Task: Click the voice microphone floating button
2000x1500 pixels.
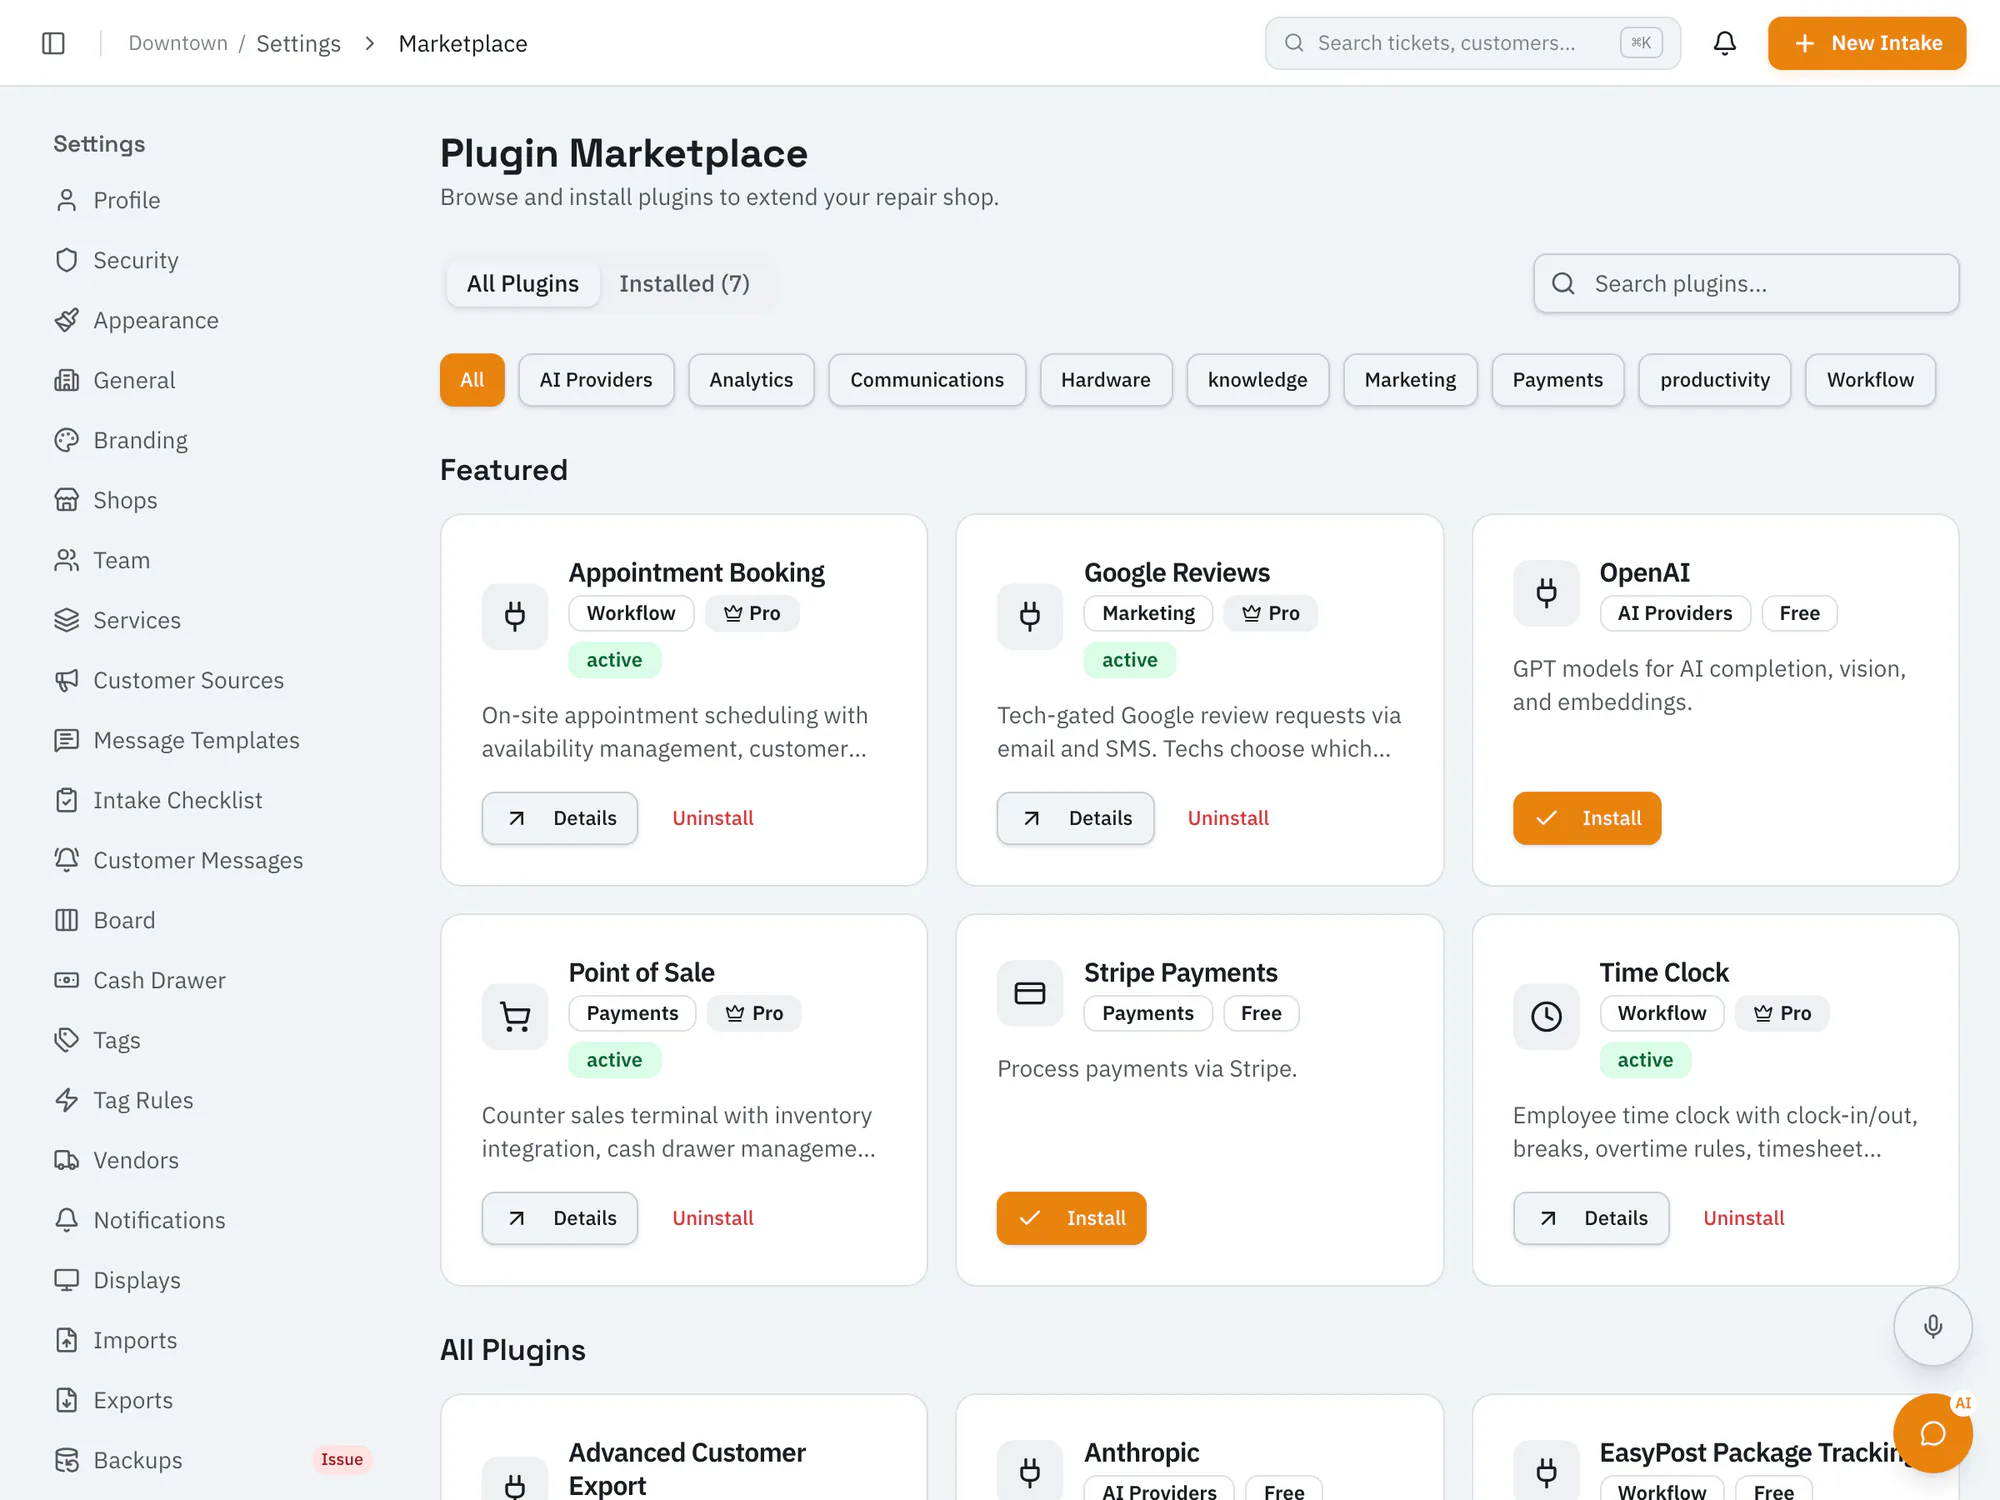Action: pos(1933,1326)
